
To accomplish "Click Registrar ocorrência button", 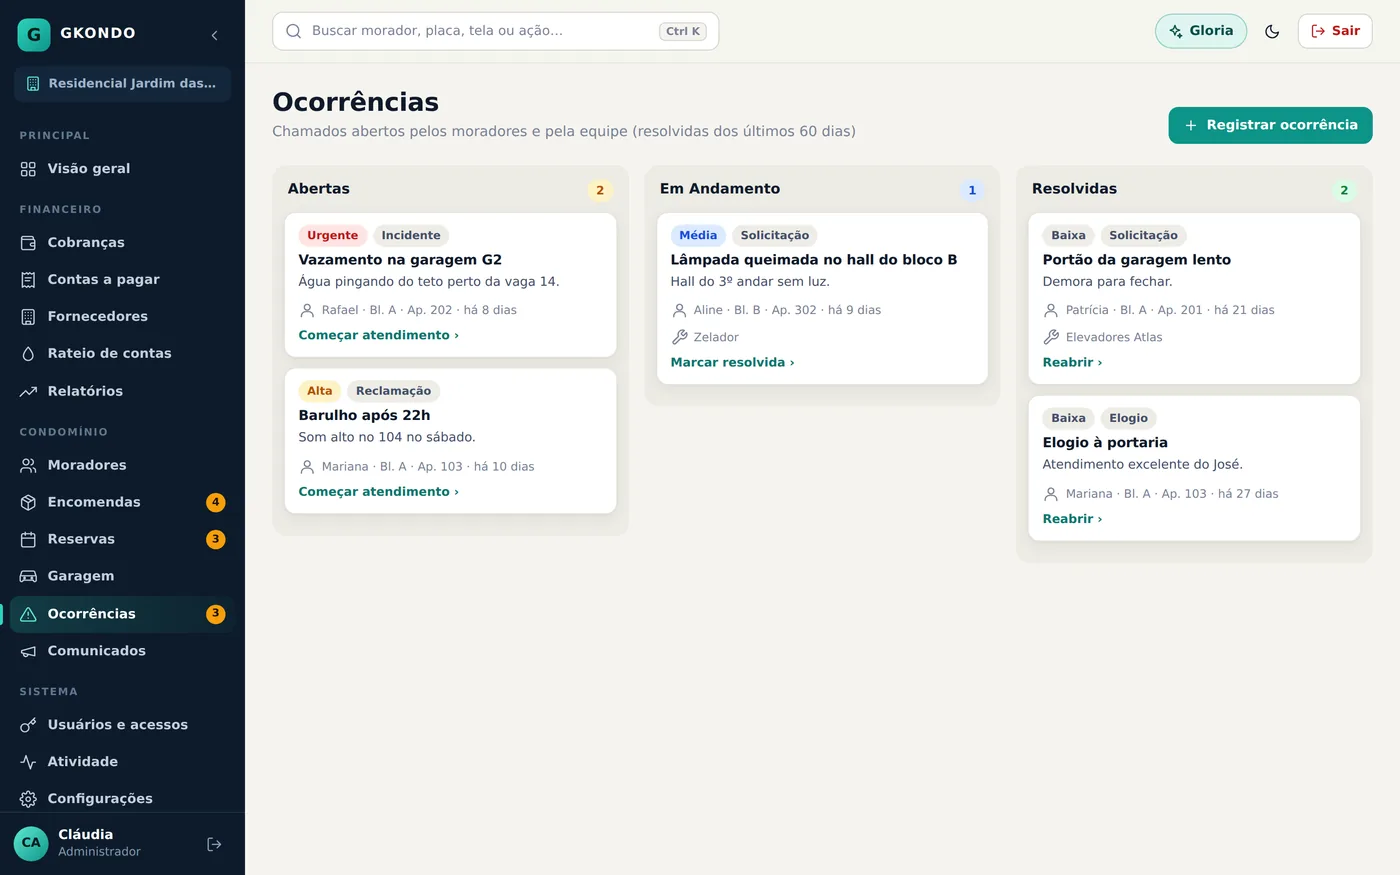I will coord(1270,125).
